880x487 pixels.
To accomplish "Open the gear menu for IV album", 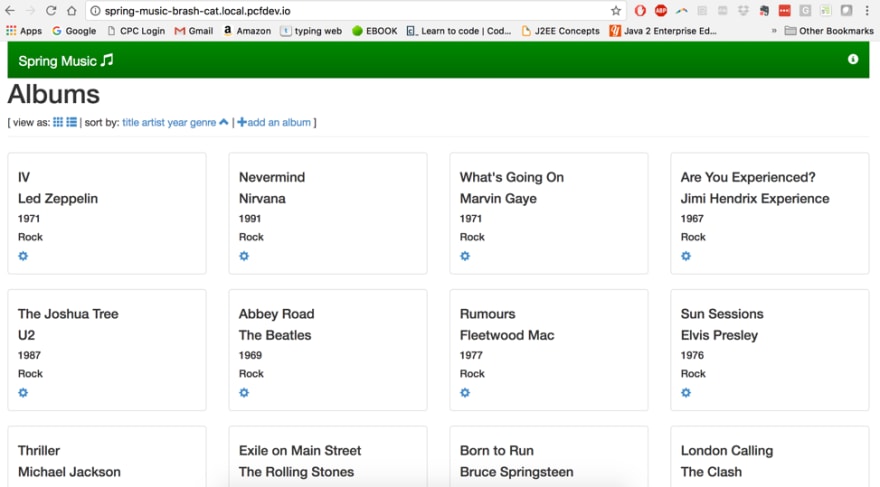I will point(23,256).
